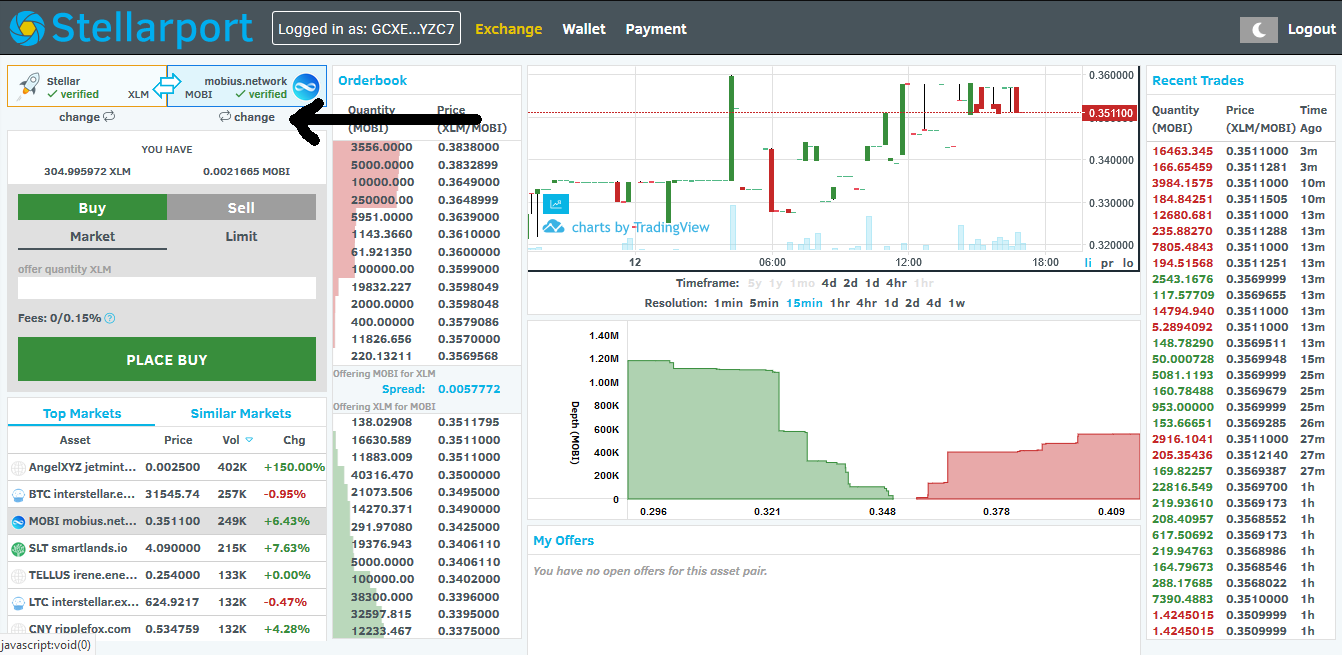Viewport: 1342px width, 655px height.
Task: Click the 304.995972 XLM balance
Action: 87,172
